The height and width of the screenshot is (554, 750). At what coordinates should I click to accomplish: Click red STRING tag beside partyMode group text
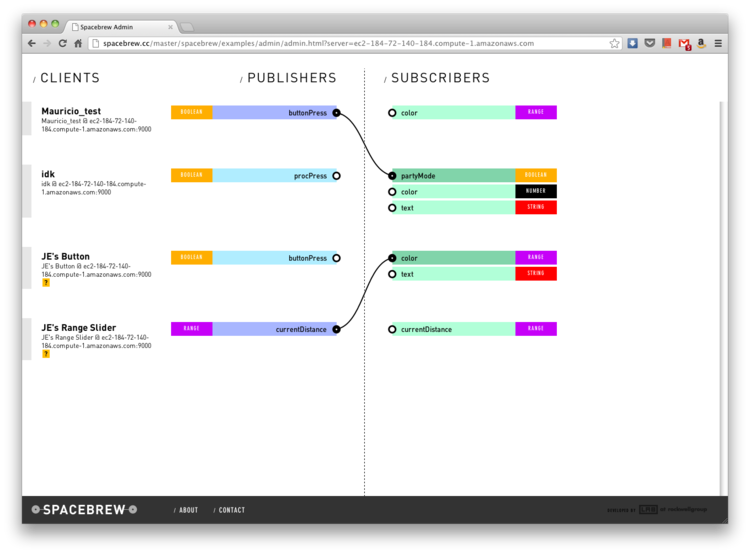point(536,207)
